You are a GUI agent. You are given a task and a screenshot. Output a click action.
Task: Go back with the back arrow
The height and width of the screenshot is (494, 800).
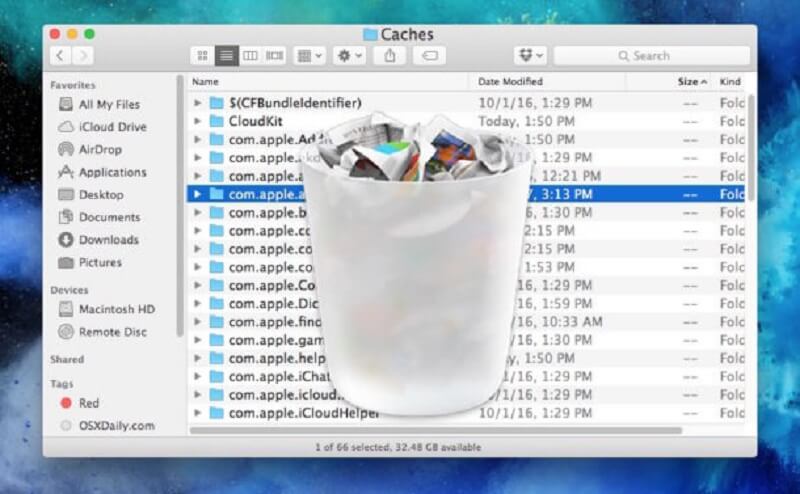point(60,56)
